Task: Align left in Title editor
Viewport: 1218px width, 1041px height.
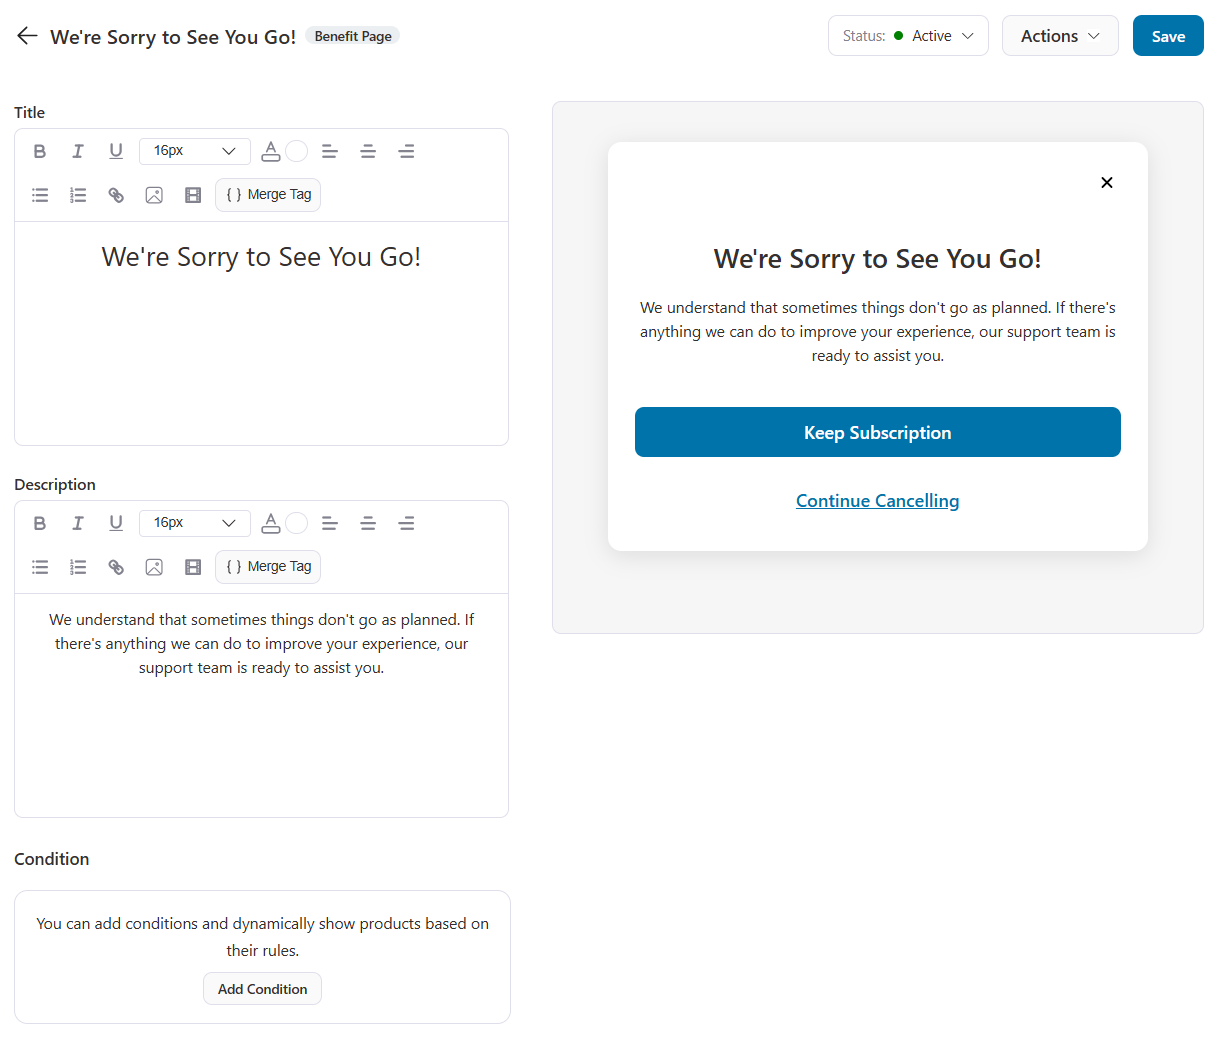Action: point(330,151)
